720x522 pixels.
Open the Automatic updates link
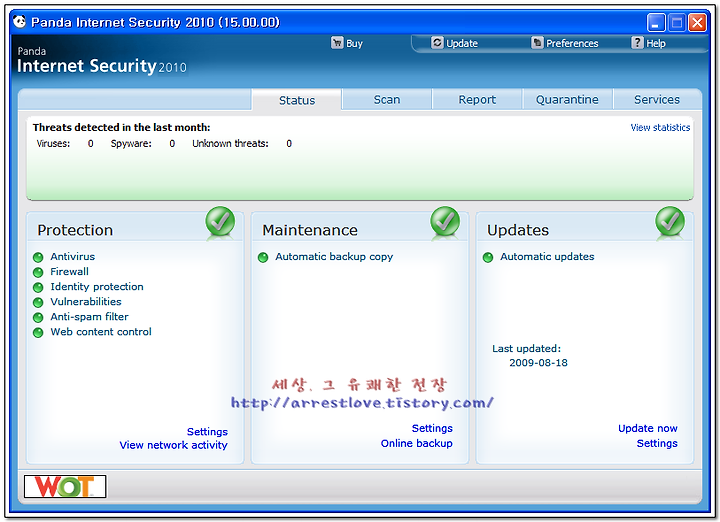click(547, 257)
